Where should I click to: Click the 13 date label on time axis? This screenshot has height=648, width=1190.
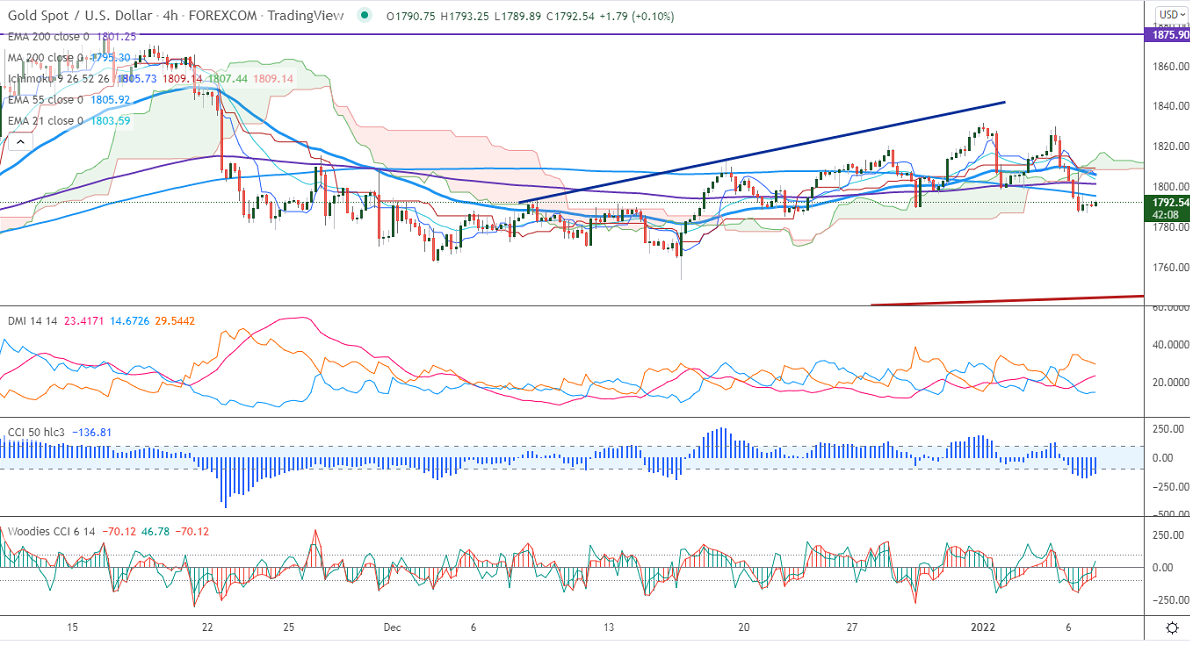(608, 628)
